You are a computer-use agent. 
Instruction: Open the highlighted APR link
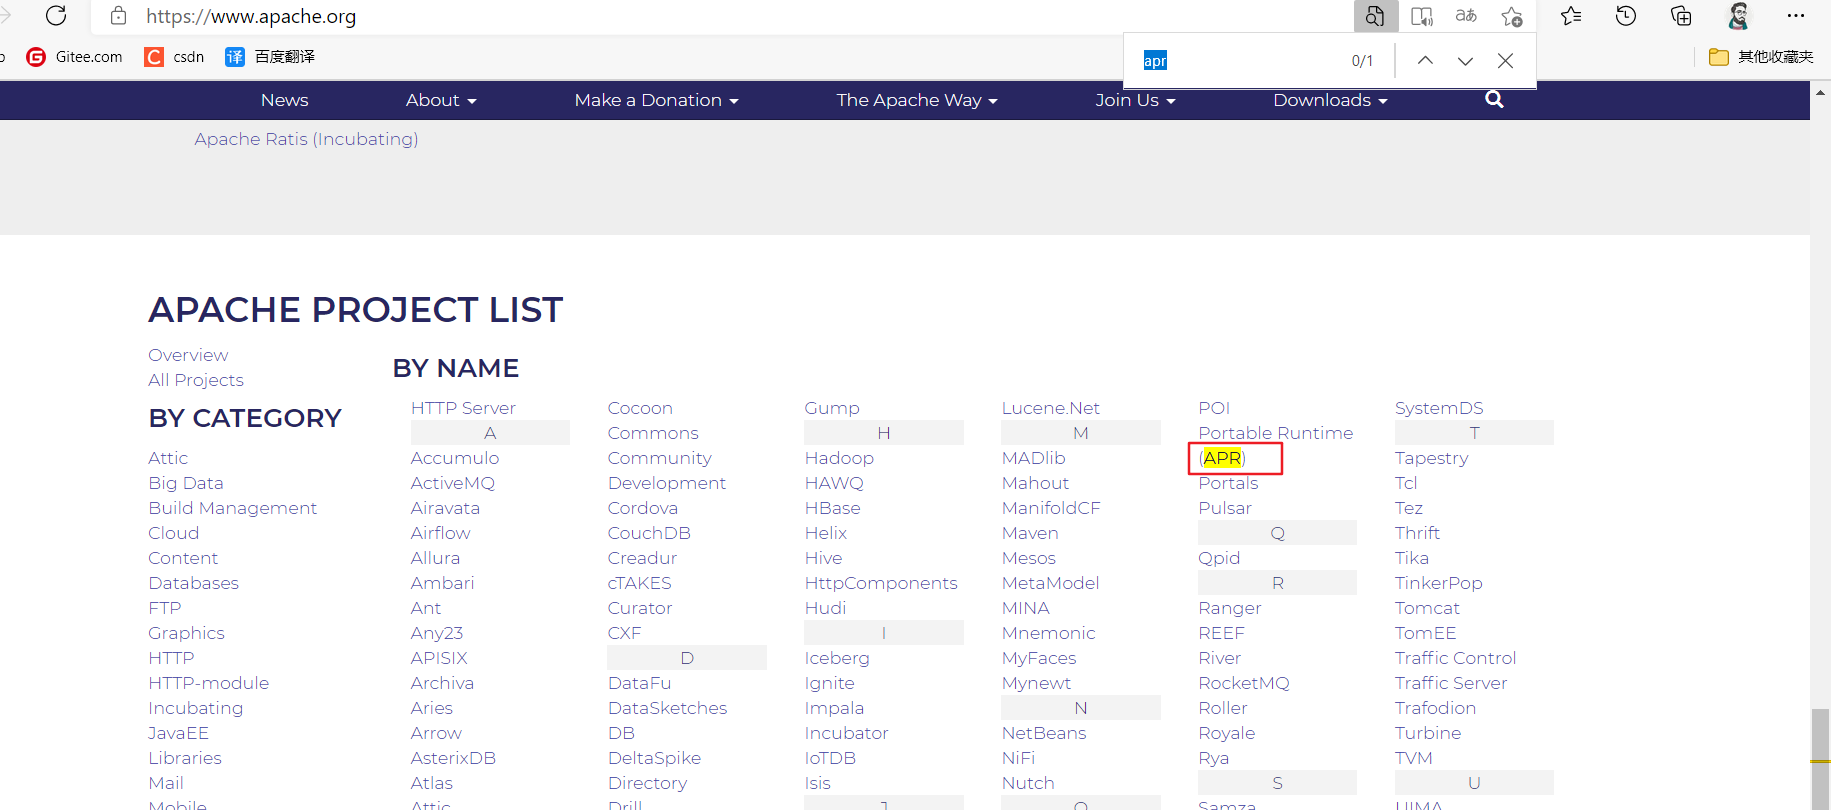pos(1222,458)
